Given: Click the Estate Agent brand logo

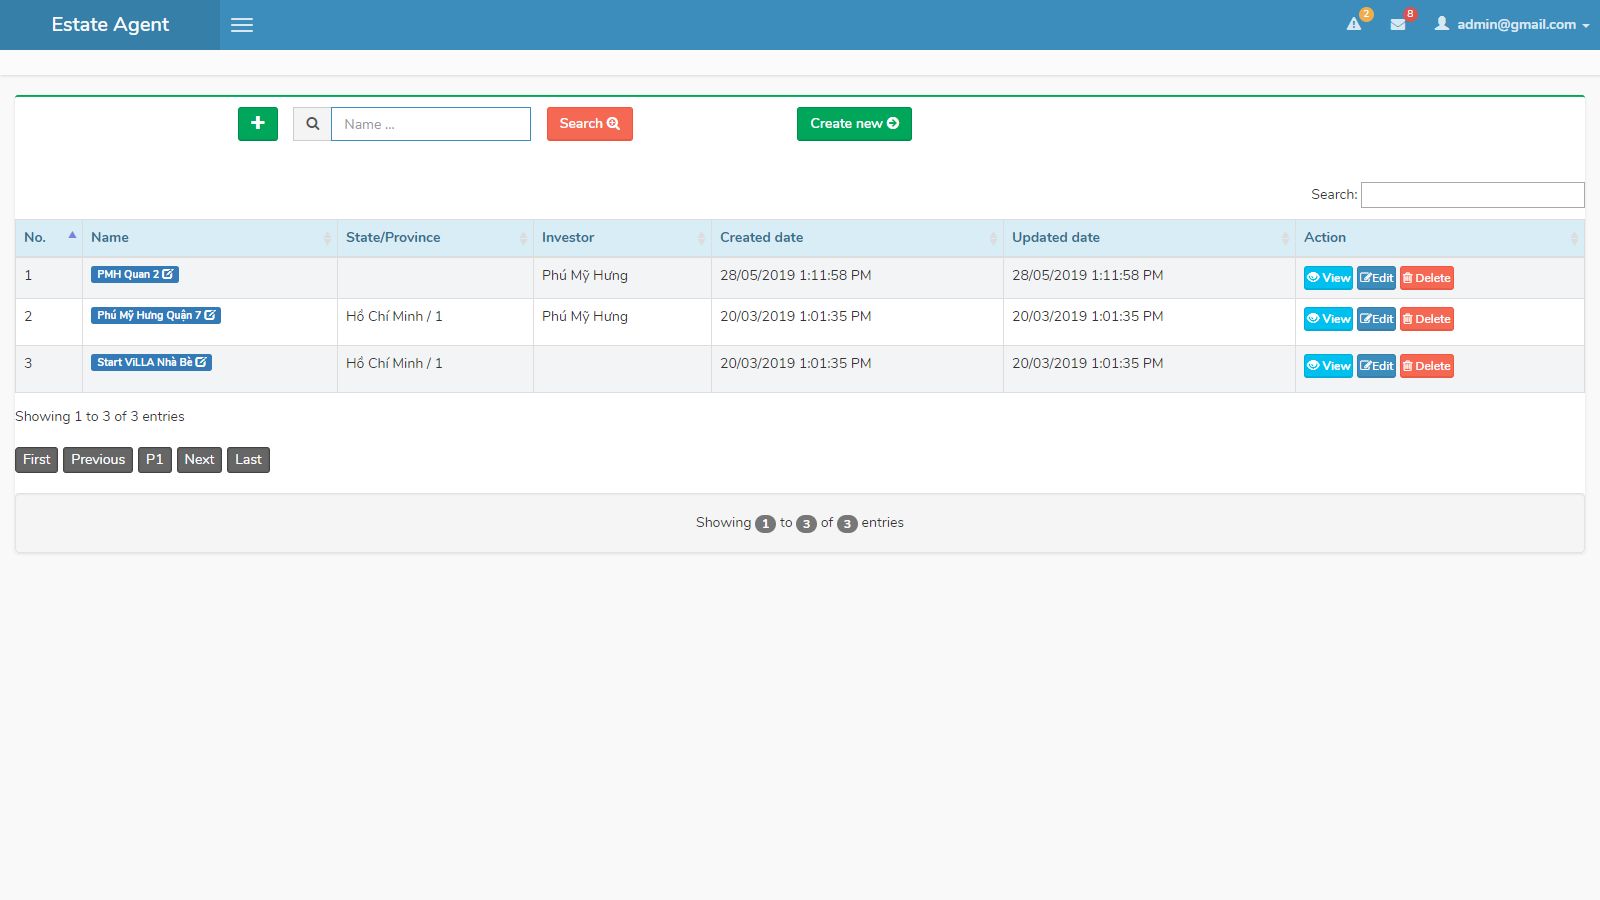Looking at the screenshot, I should (x=110, y=25).
